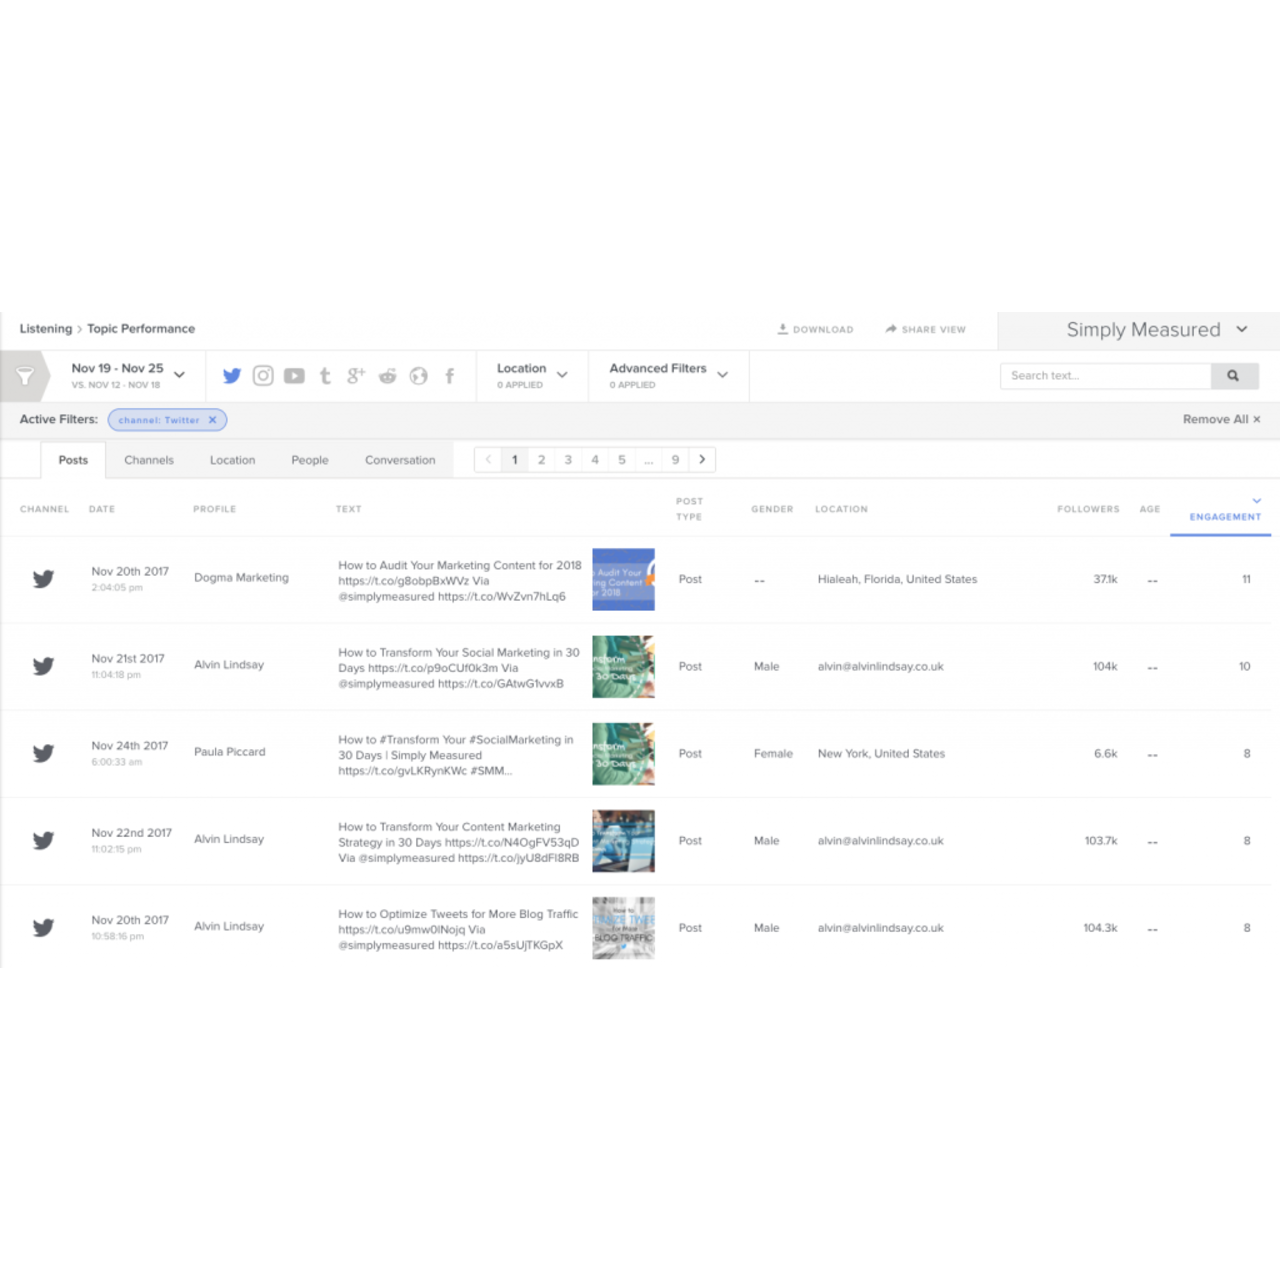Image resolution: width=1280 pixels, height=1280 pixels.
Task: Select the Facebook channel icon
Action: [449, 375]
